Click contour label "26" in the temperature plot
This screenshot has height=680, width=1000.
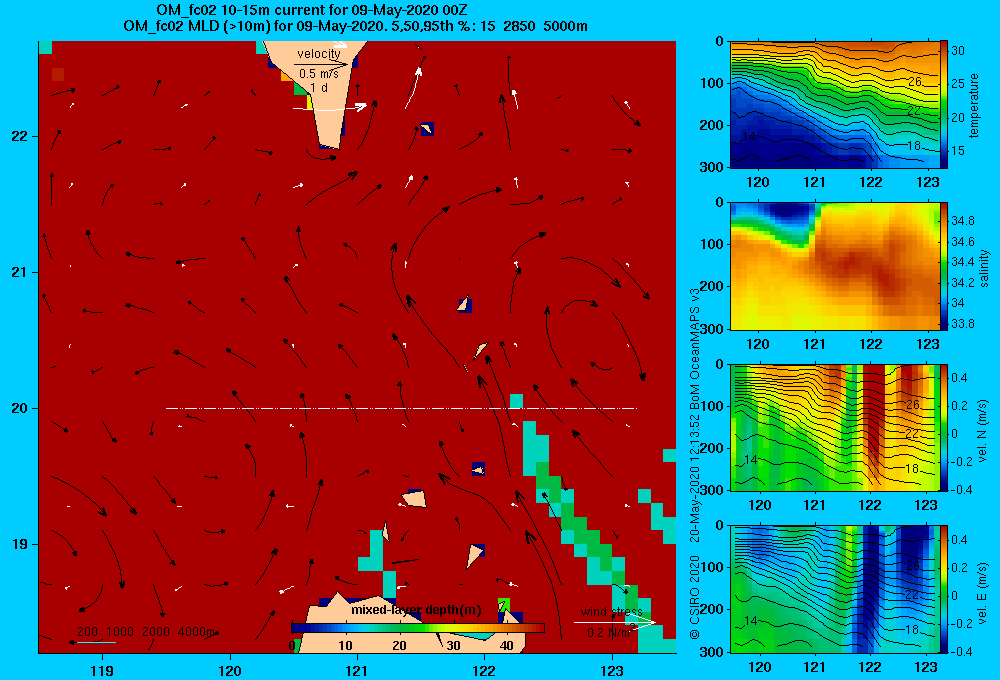pyautogui.click(x=915, y=82)
